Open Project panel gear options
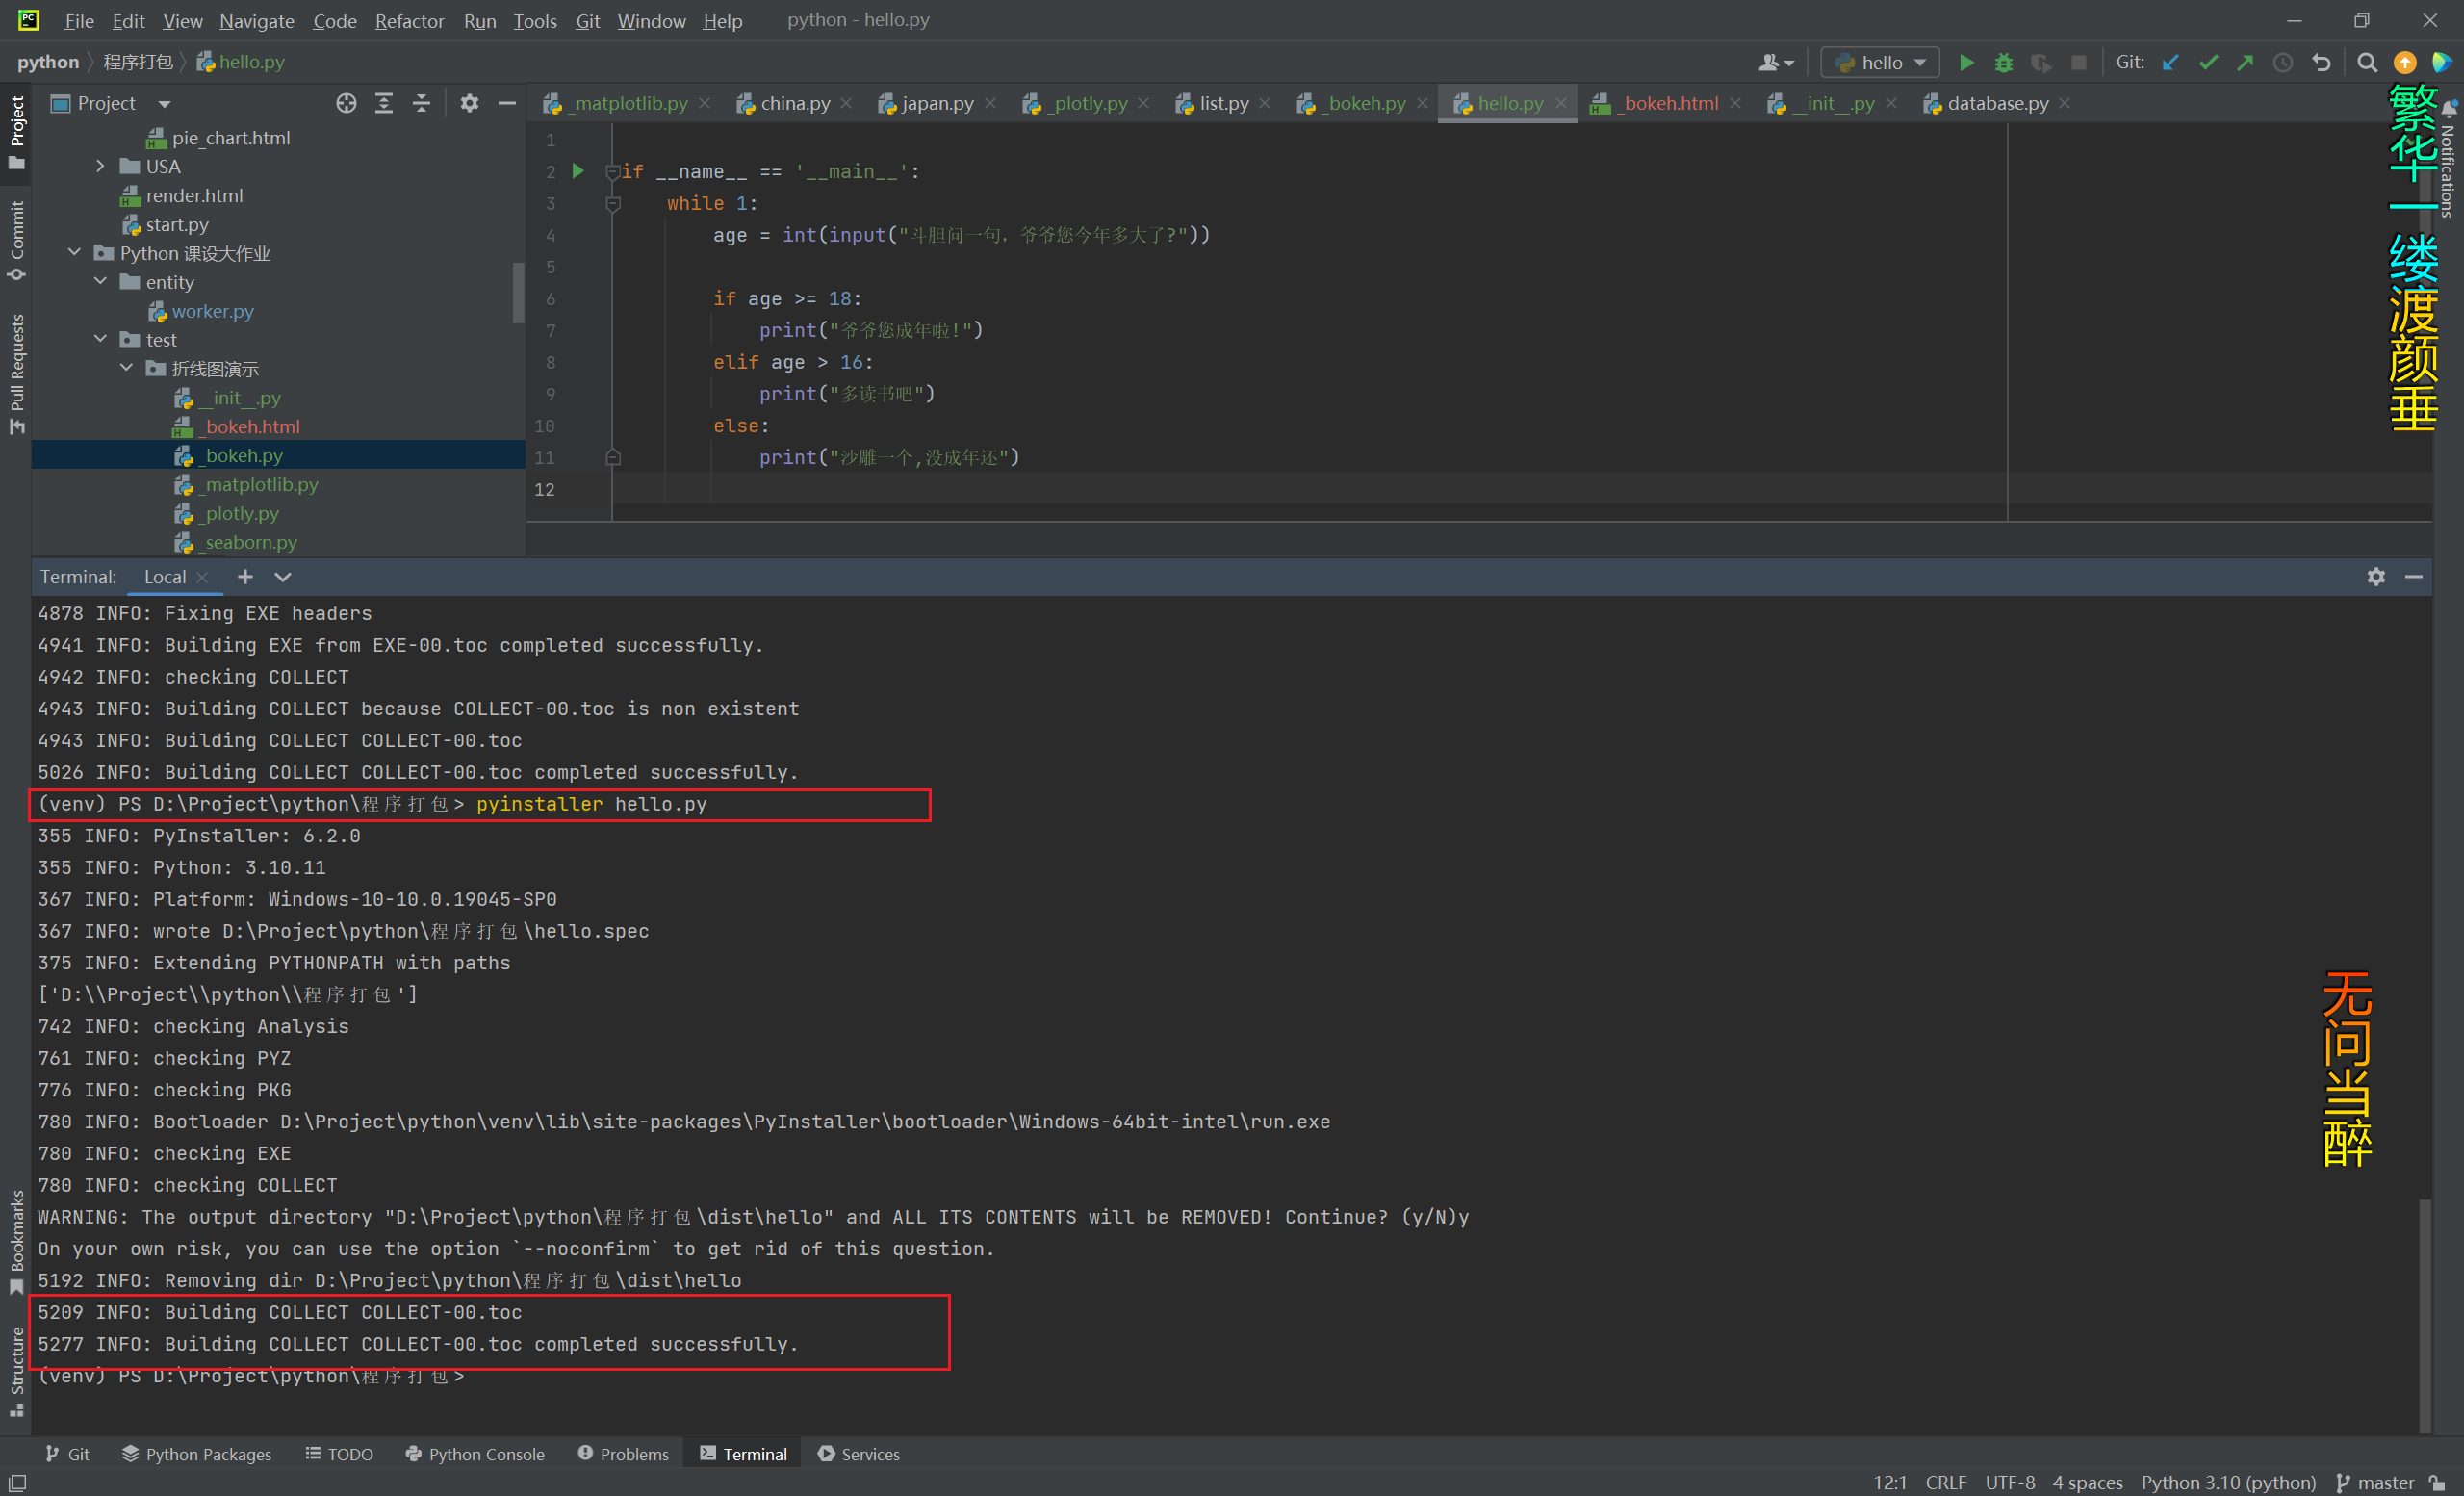The height and width of the screenshot is (1496, 2464). (469, 103)
